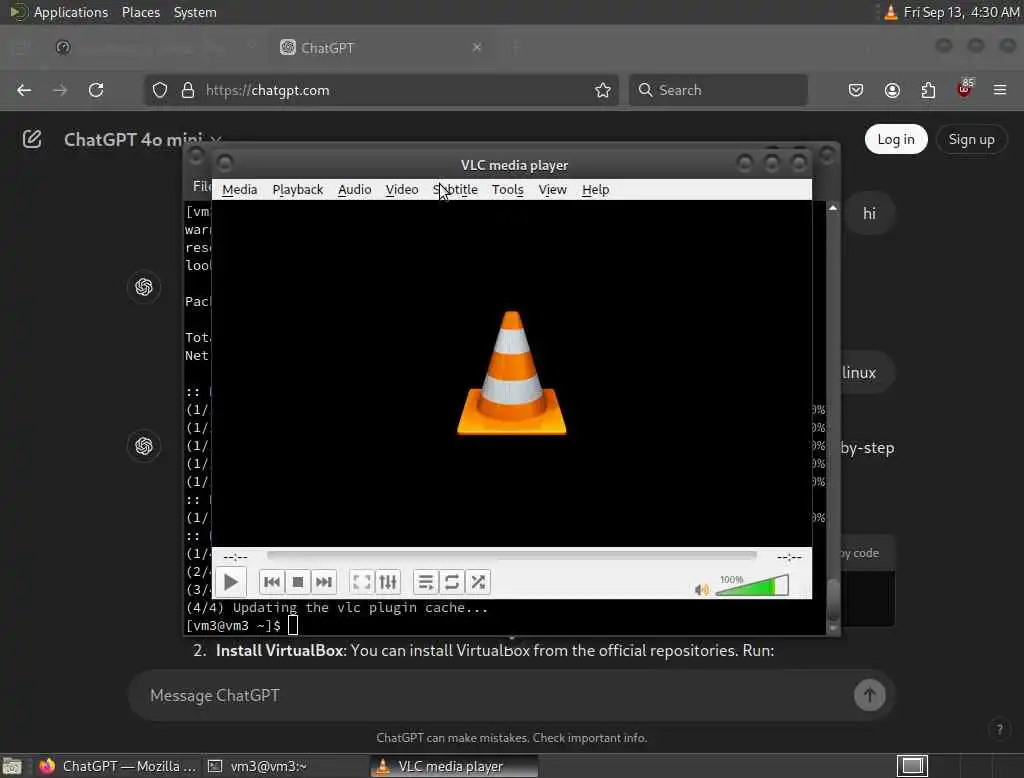The height and width of the screenshot is (778, 1024).
Task: Toggle VLC fullscreen video button
Action: [x=361, y=582]
